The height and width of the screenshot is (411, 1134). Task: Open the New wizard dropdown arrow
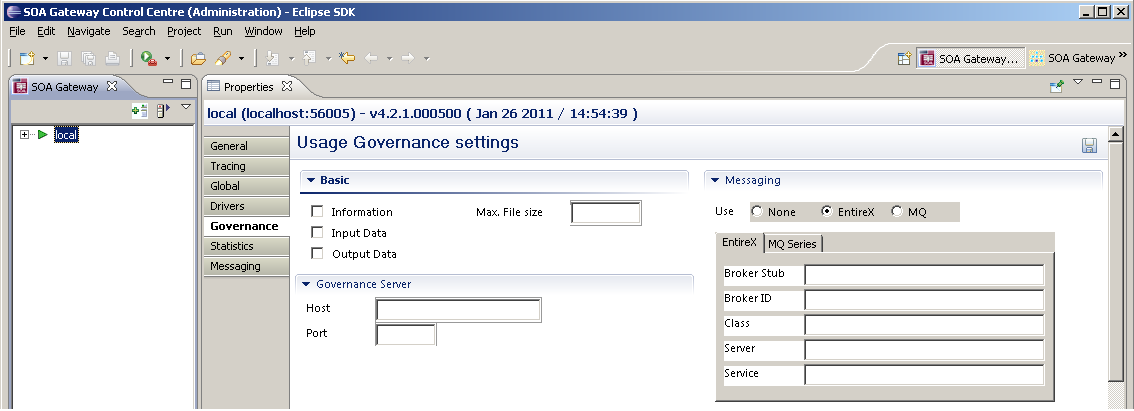[x=45, y=58]
